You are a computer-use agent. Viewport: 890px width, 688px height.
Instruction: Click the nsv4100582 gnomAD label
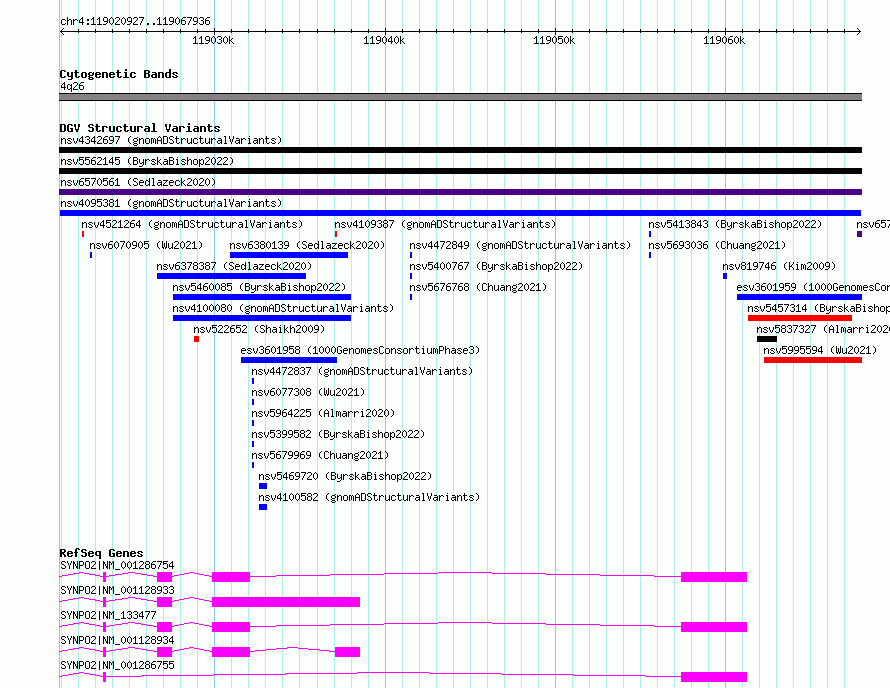(x=369, y=497)
